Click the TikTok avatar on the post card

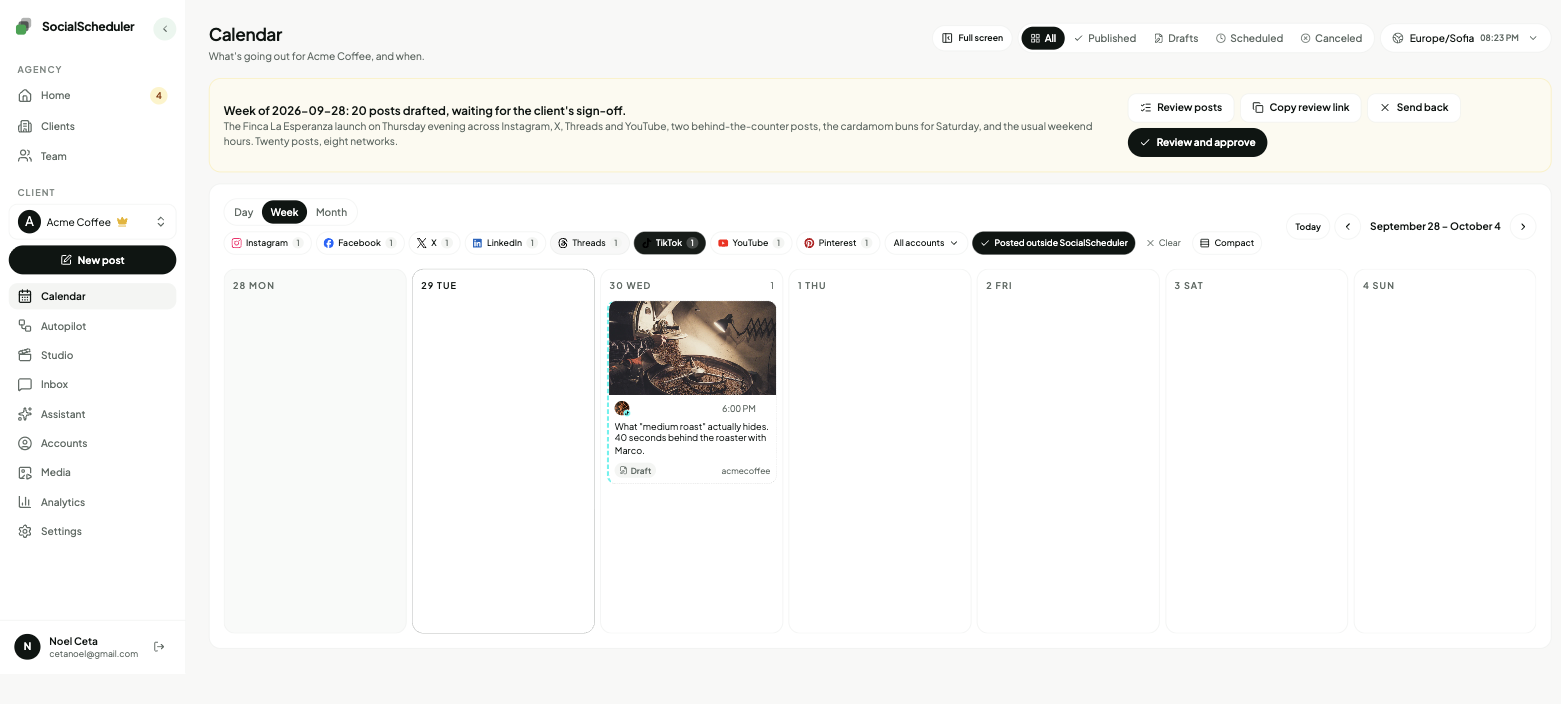coord(622,408)
